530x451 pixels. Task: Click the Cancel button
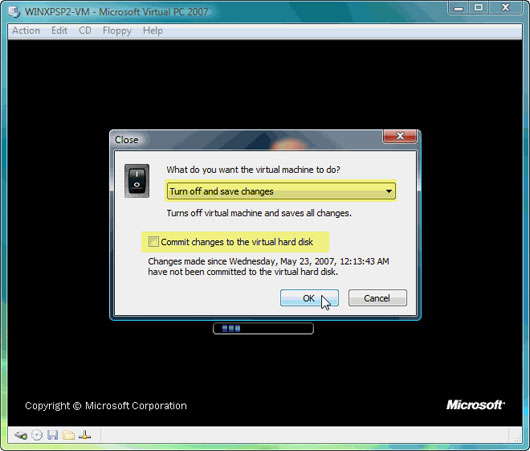coord(377,298)
